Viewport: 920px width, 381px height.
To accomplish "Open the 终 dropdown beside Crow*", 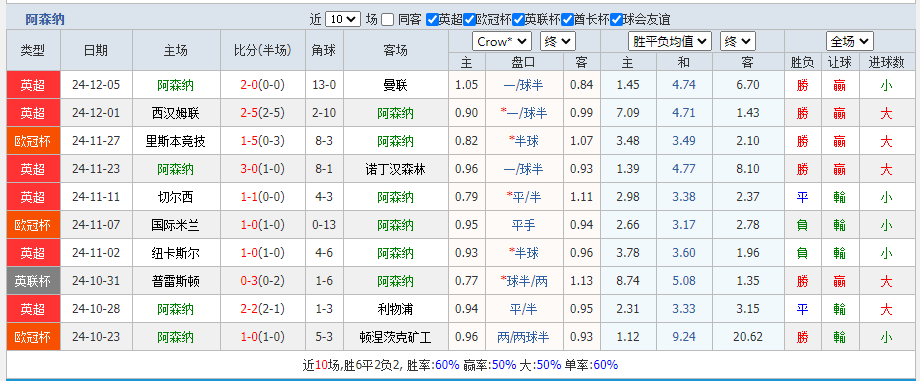I will (558, 42).
